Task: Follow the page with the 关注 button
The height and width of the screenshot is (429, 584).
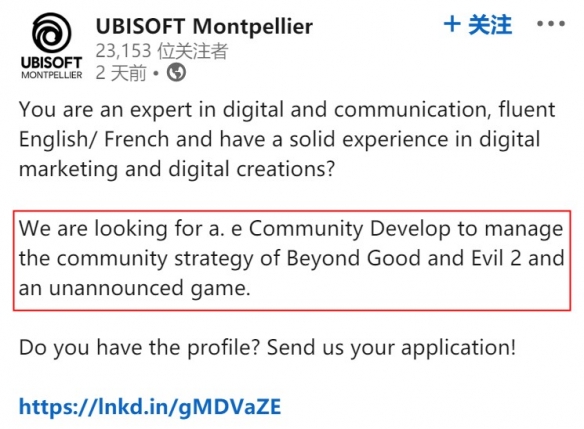Action: [x=478, y=25]
